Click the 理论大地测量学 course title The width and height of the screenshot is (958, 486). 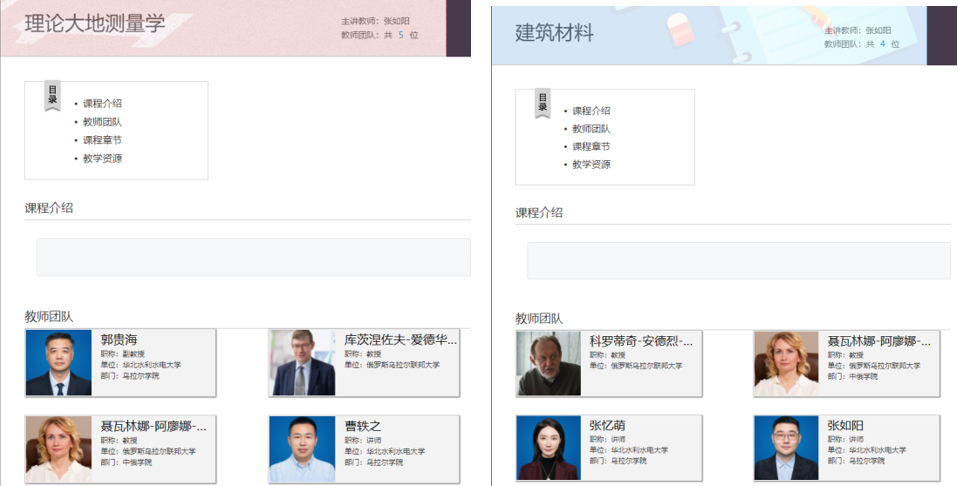[x=95, y=24]
